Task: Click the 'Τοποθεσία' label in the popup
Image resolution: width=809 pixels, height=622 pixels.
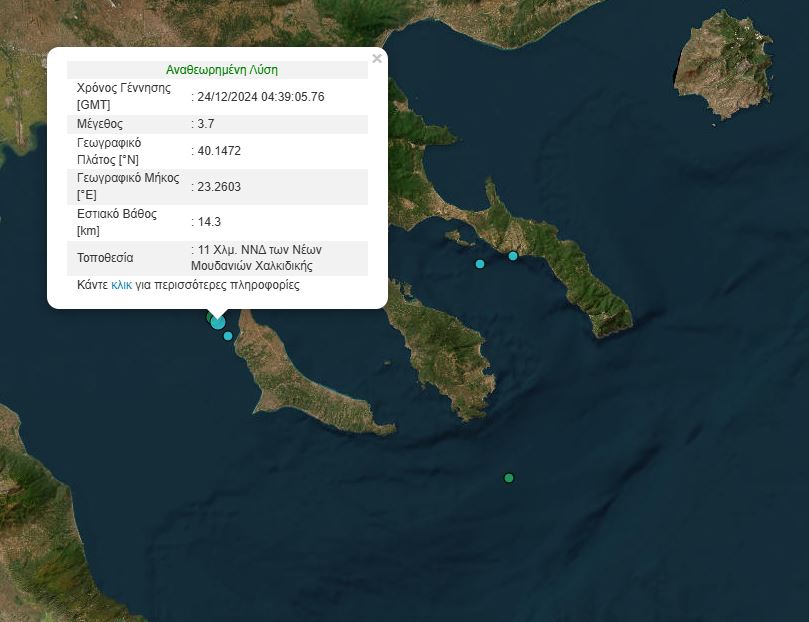Action: pyautogui.click(x=105, y=258)
